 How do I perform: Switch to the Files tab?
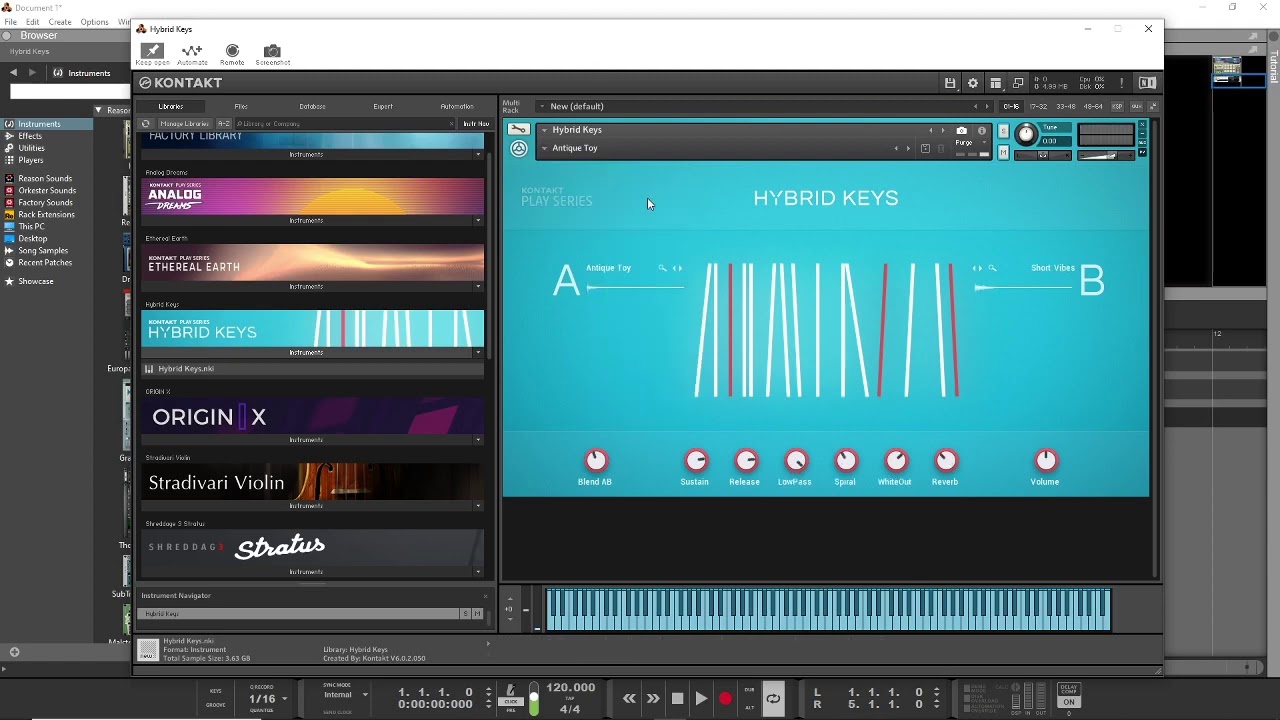(x=241, y=106)
